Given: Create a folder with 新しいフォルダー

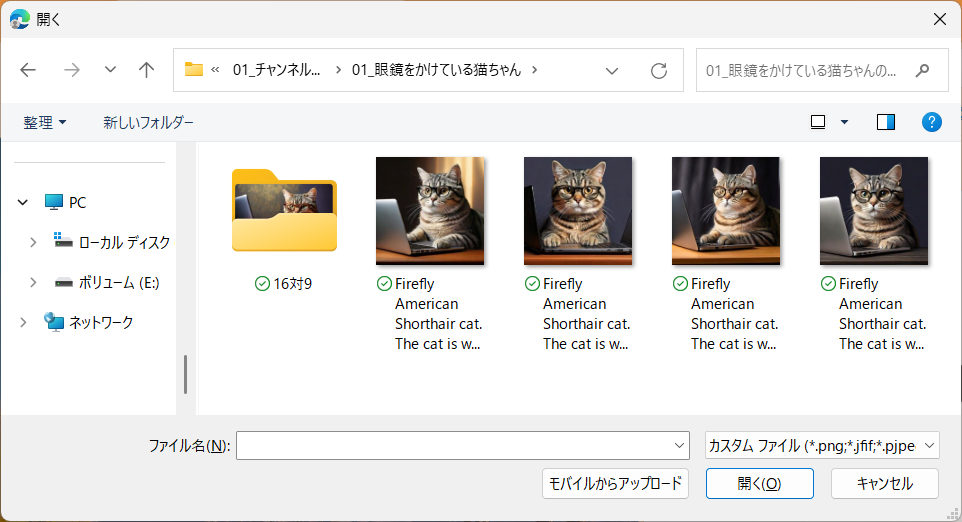Looking at the screenshot, I should click(148, 123).
